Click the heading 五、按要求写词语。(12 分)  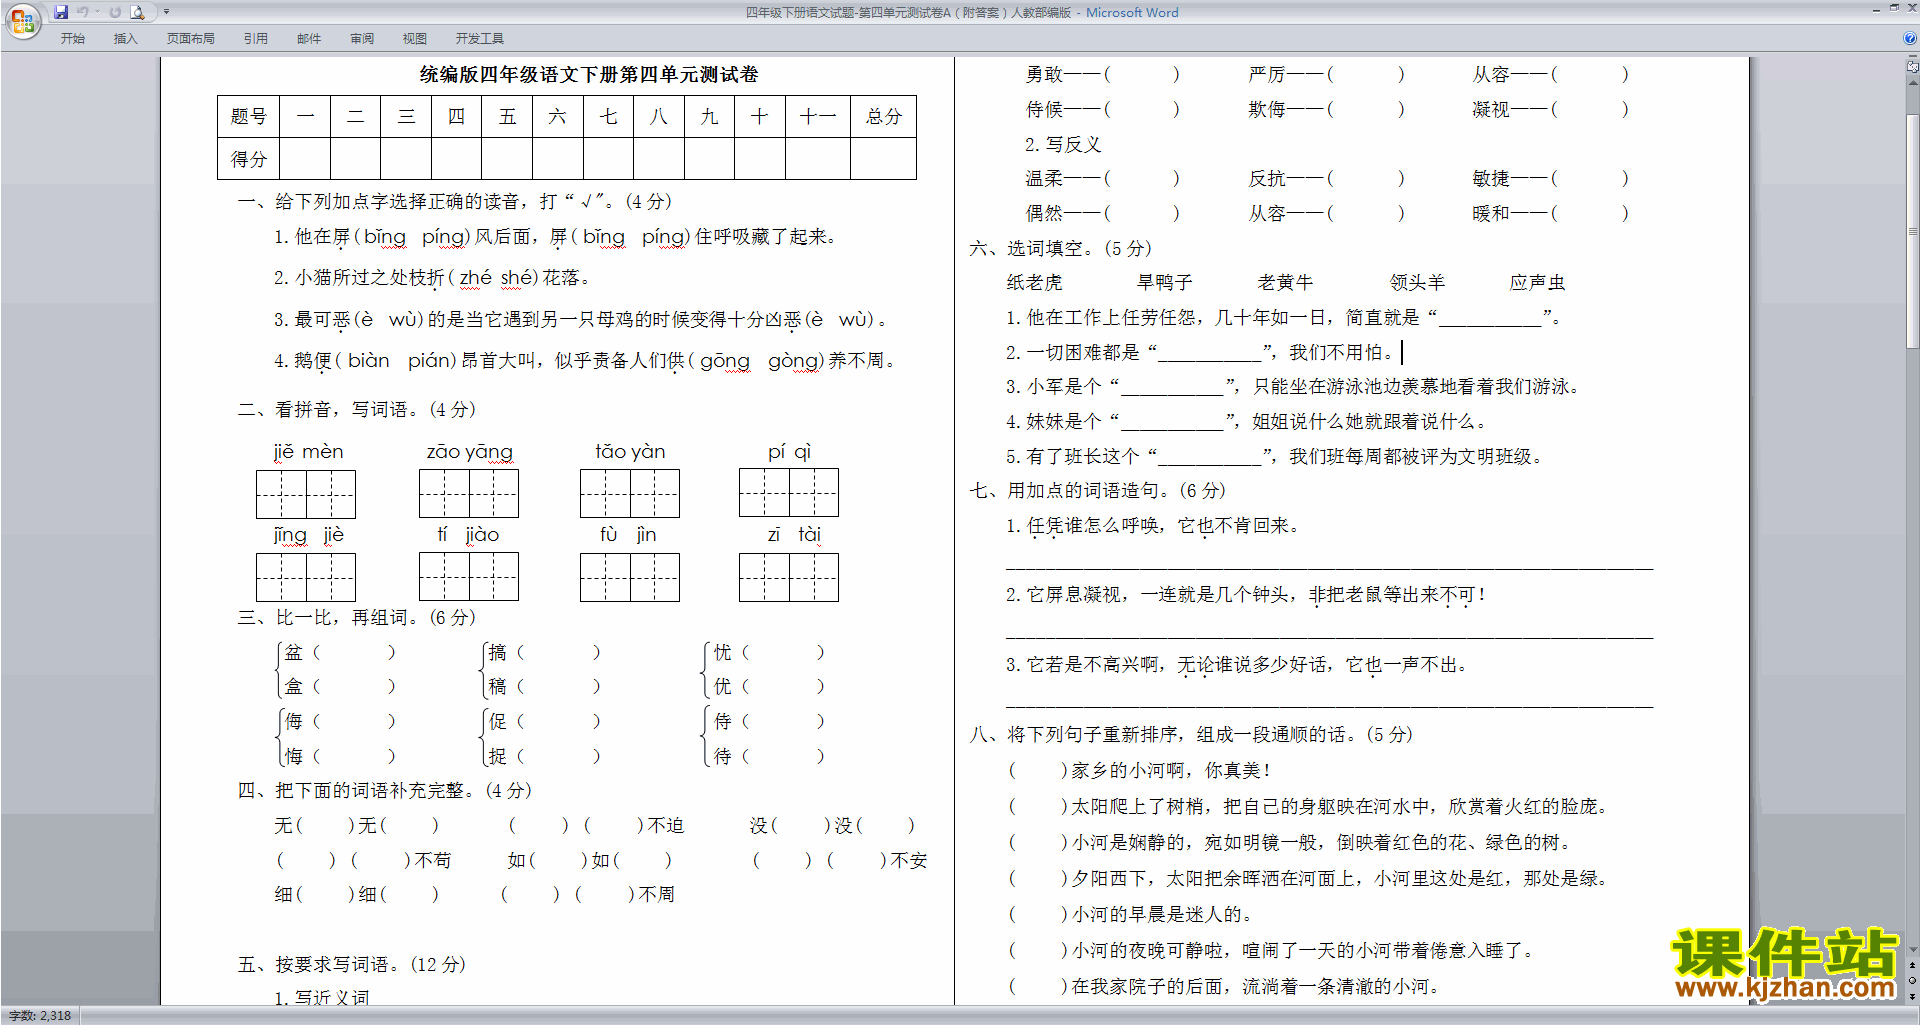point(352,965)
